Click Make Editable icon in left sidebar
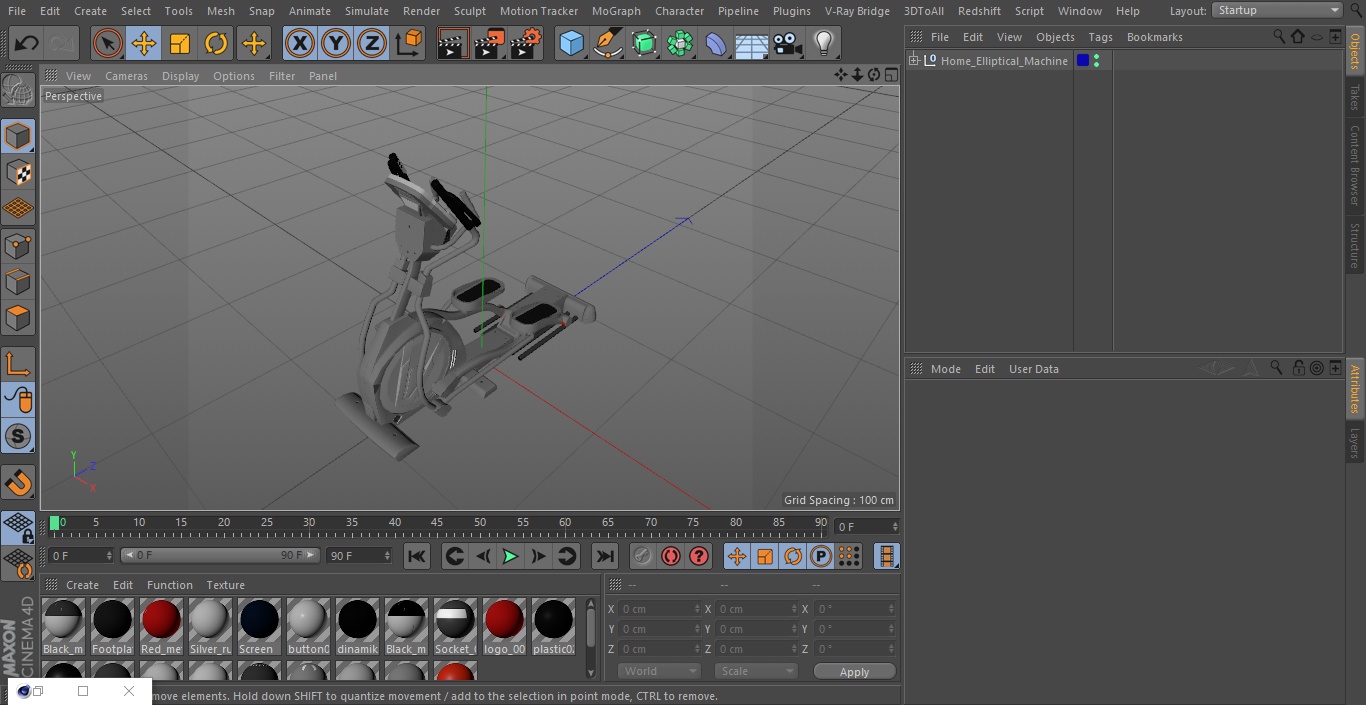The image size is (1366, 705). [18, 89]
